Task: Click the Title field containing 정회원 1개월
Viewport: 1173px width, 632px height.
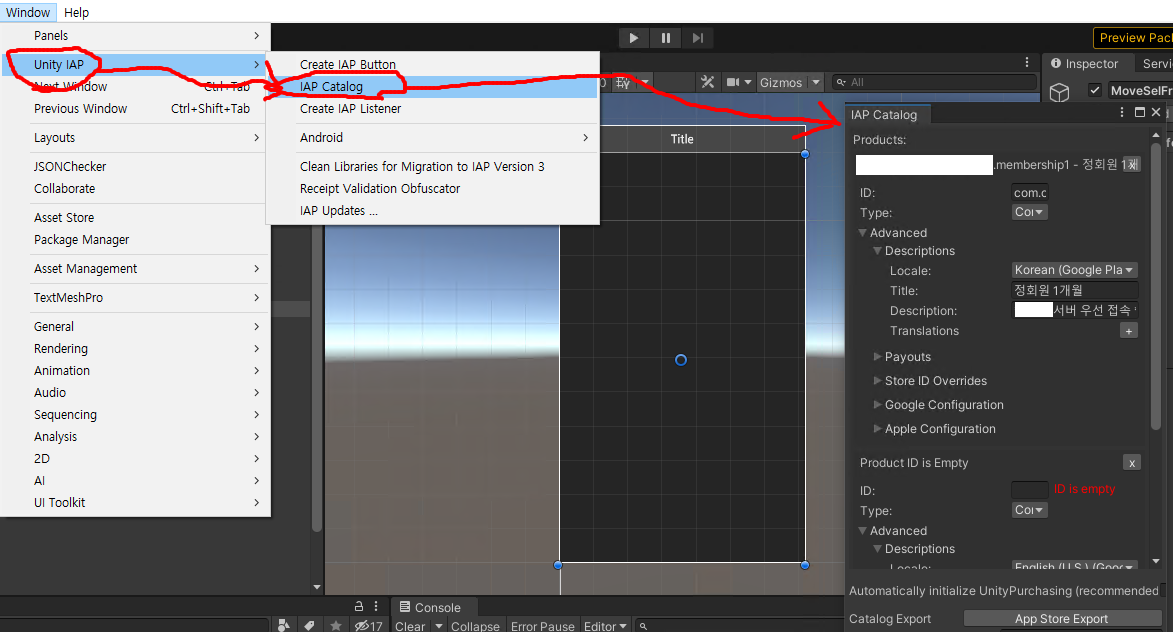Action: [1074, 290]
